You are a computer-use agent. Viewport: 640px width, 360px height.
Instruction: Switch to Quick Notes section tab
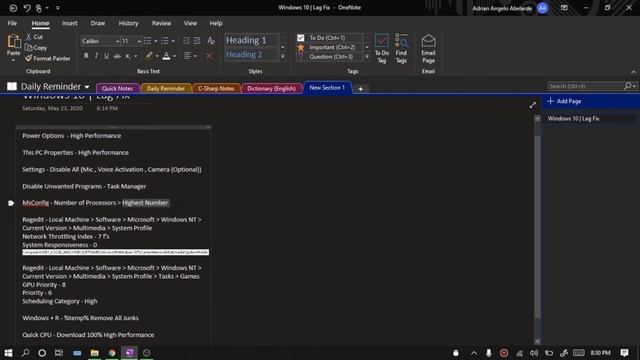(118, 88)
